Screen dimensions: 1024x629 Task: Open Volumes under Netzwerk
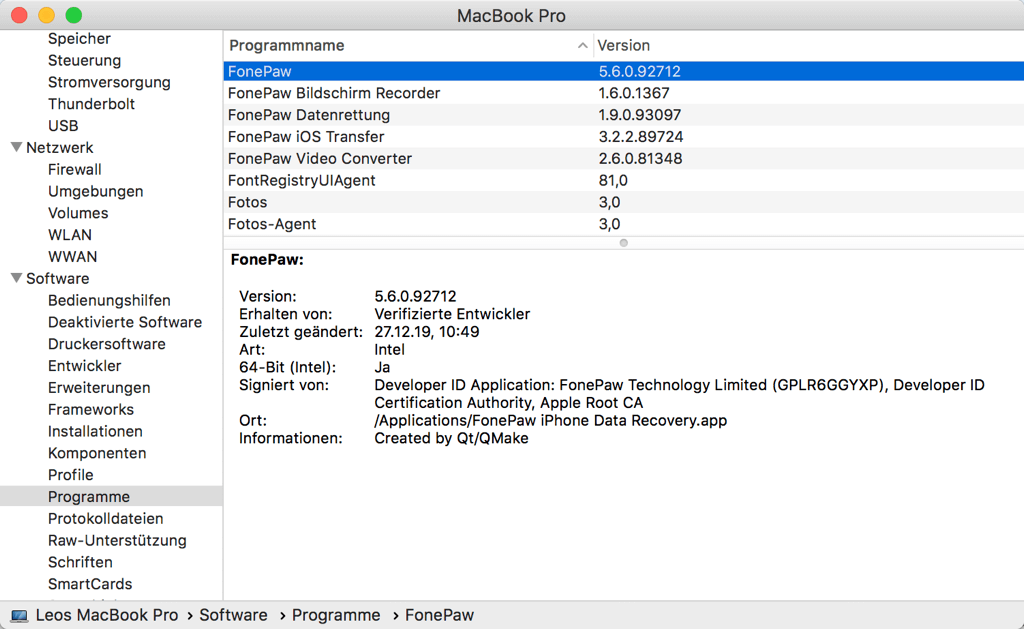[78, 213]
